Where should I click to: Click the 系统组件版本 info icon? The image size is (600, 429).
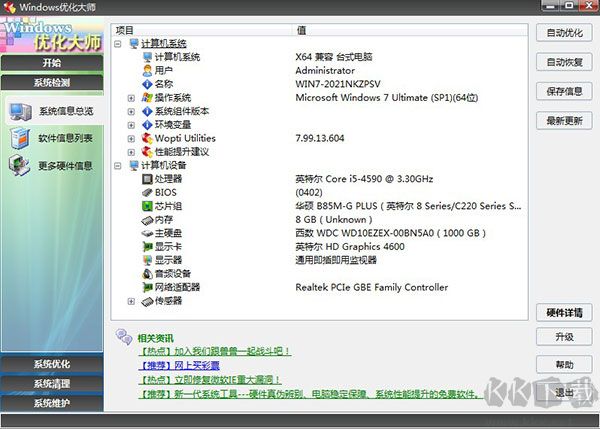pyautogui.click(x=147, y=111)
